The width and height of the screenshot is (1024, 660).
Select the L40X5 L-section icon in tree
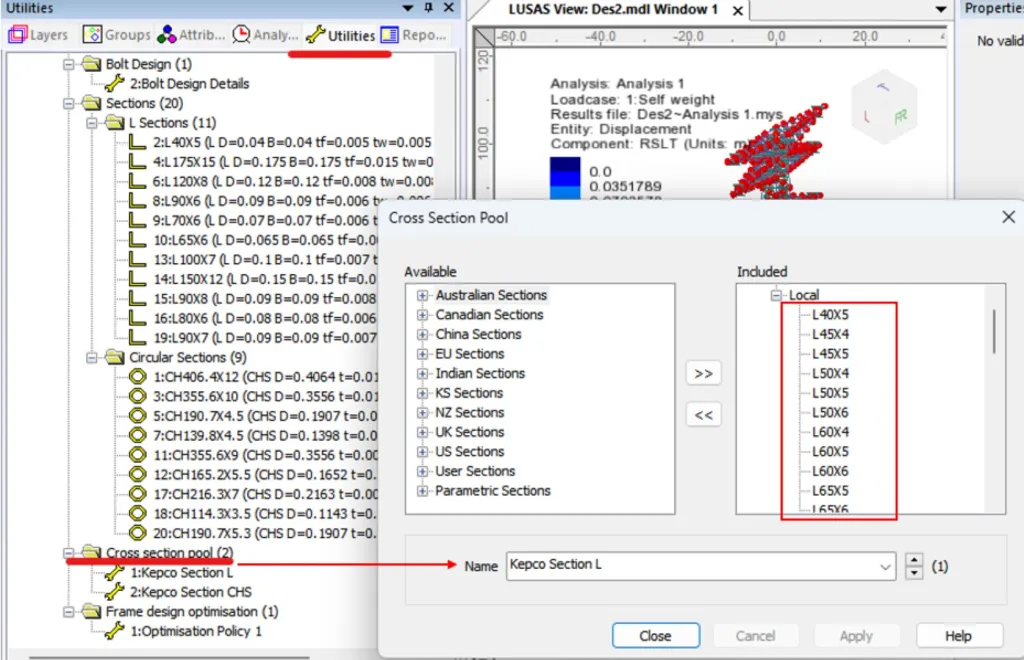point(138,143)
